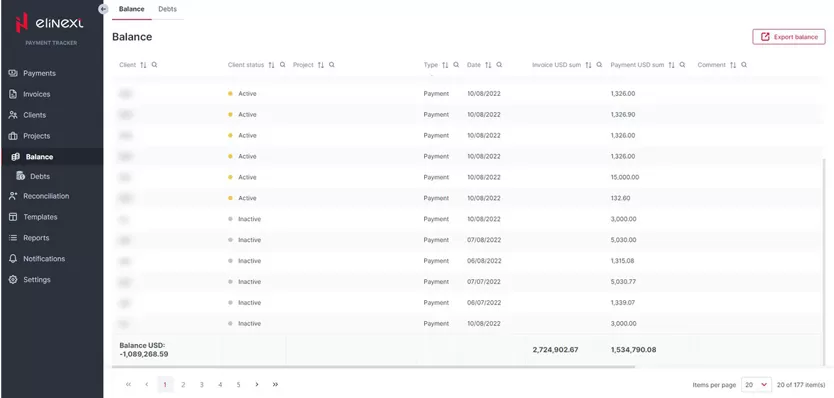Sort by the Comment column
The image size is (834, 398).
click(x=733, y=65)
